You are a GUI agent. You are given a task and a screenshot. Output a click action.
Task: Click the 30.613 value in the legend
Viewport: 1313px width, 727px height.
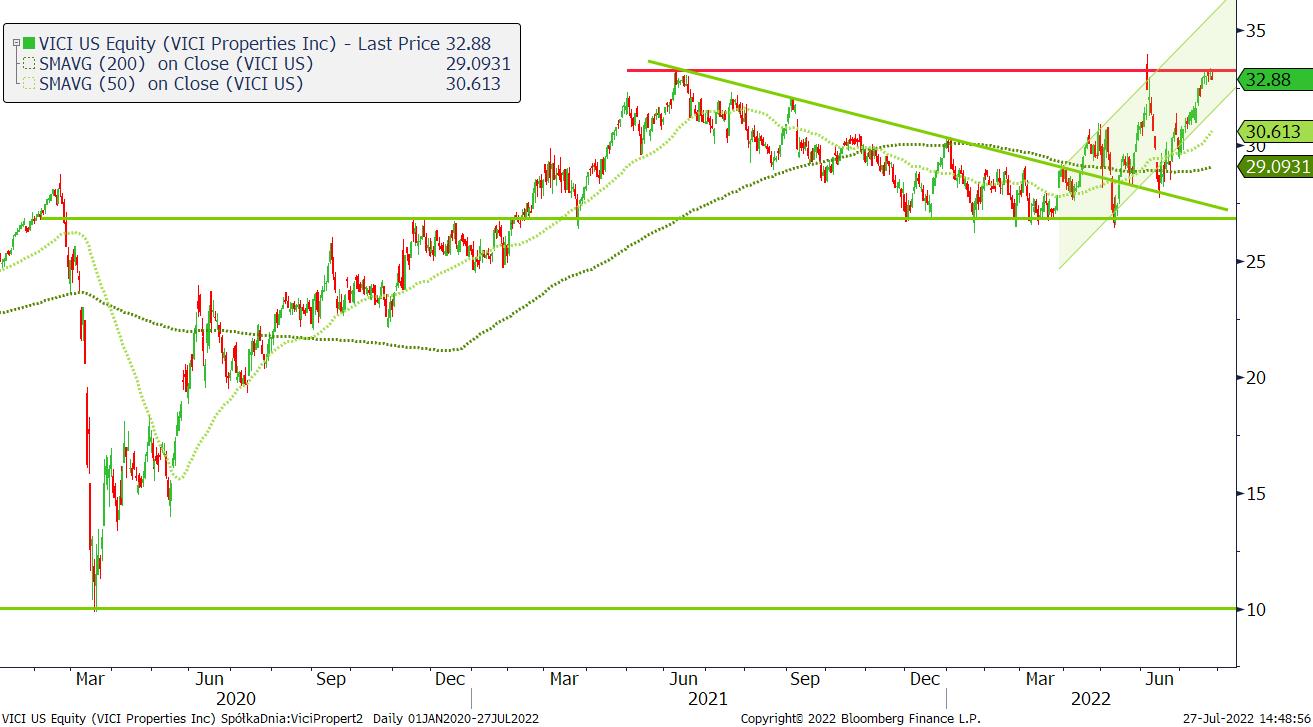click(474, 84)
